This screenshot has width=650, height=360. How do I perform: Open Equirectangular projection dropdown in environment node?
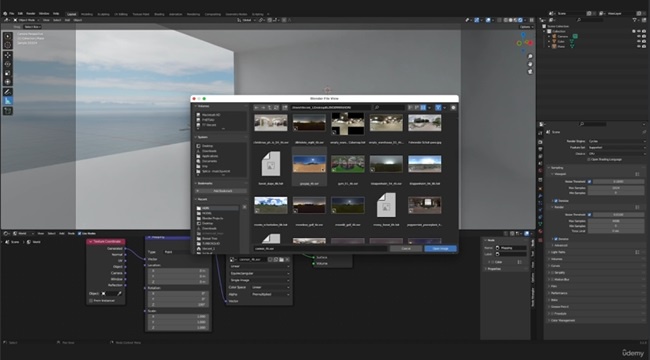pos(260,273)
